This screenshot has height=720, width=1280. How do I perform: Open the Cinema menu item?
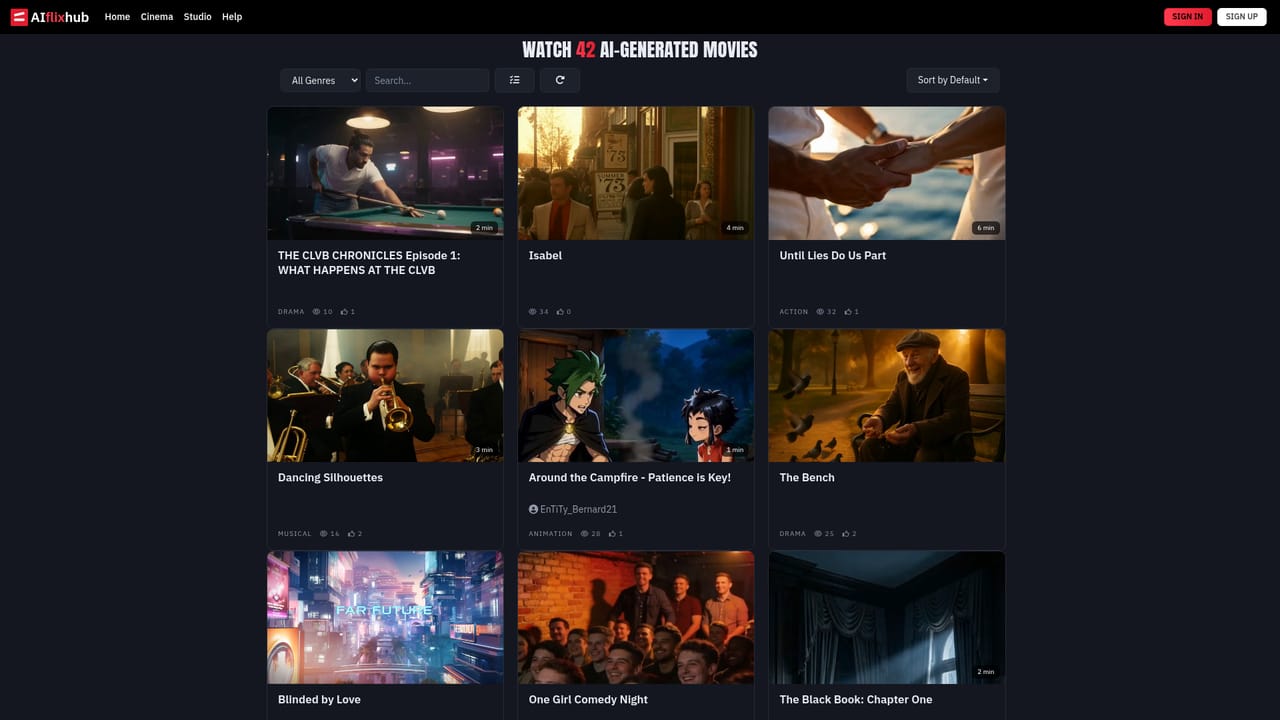[157, 17]
